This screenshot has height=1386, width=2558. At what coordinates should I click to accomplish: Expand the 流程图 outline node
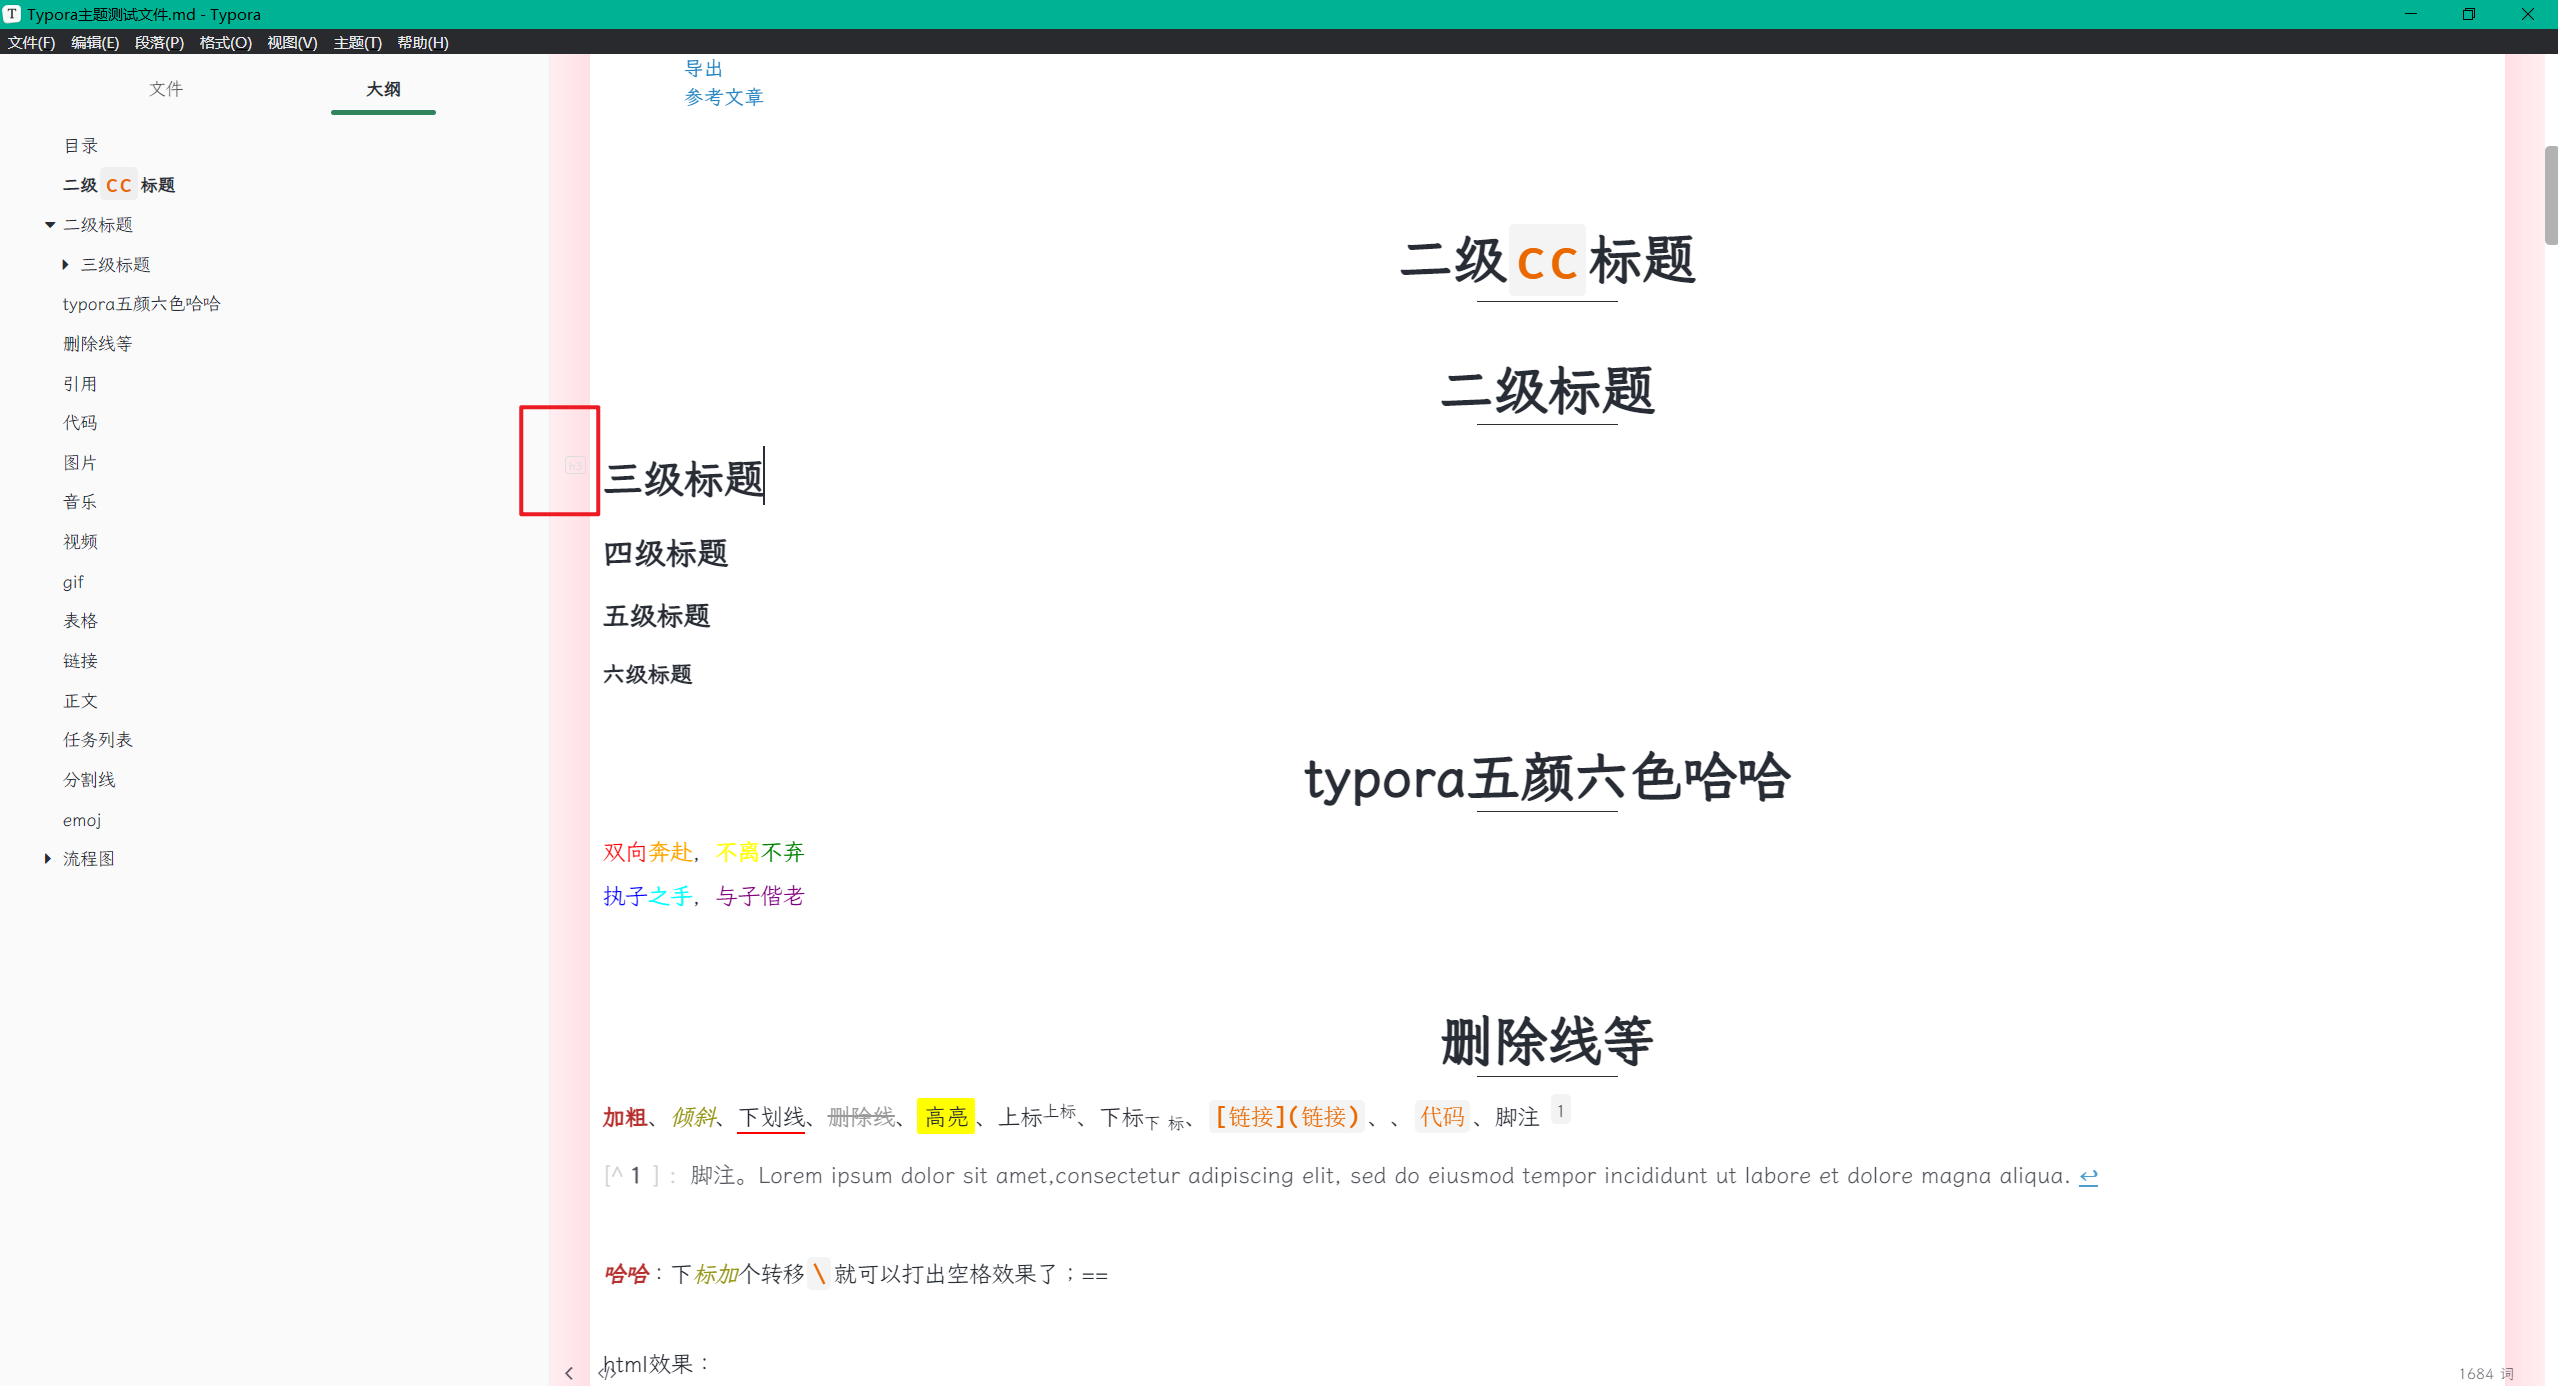point(48,859)
